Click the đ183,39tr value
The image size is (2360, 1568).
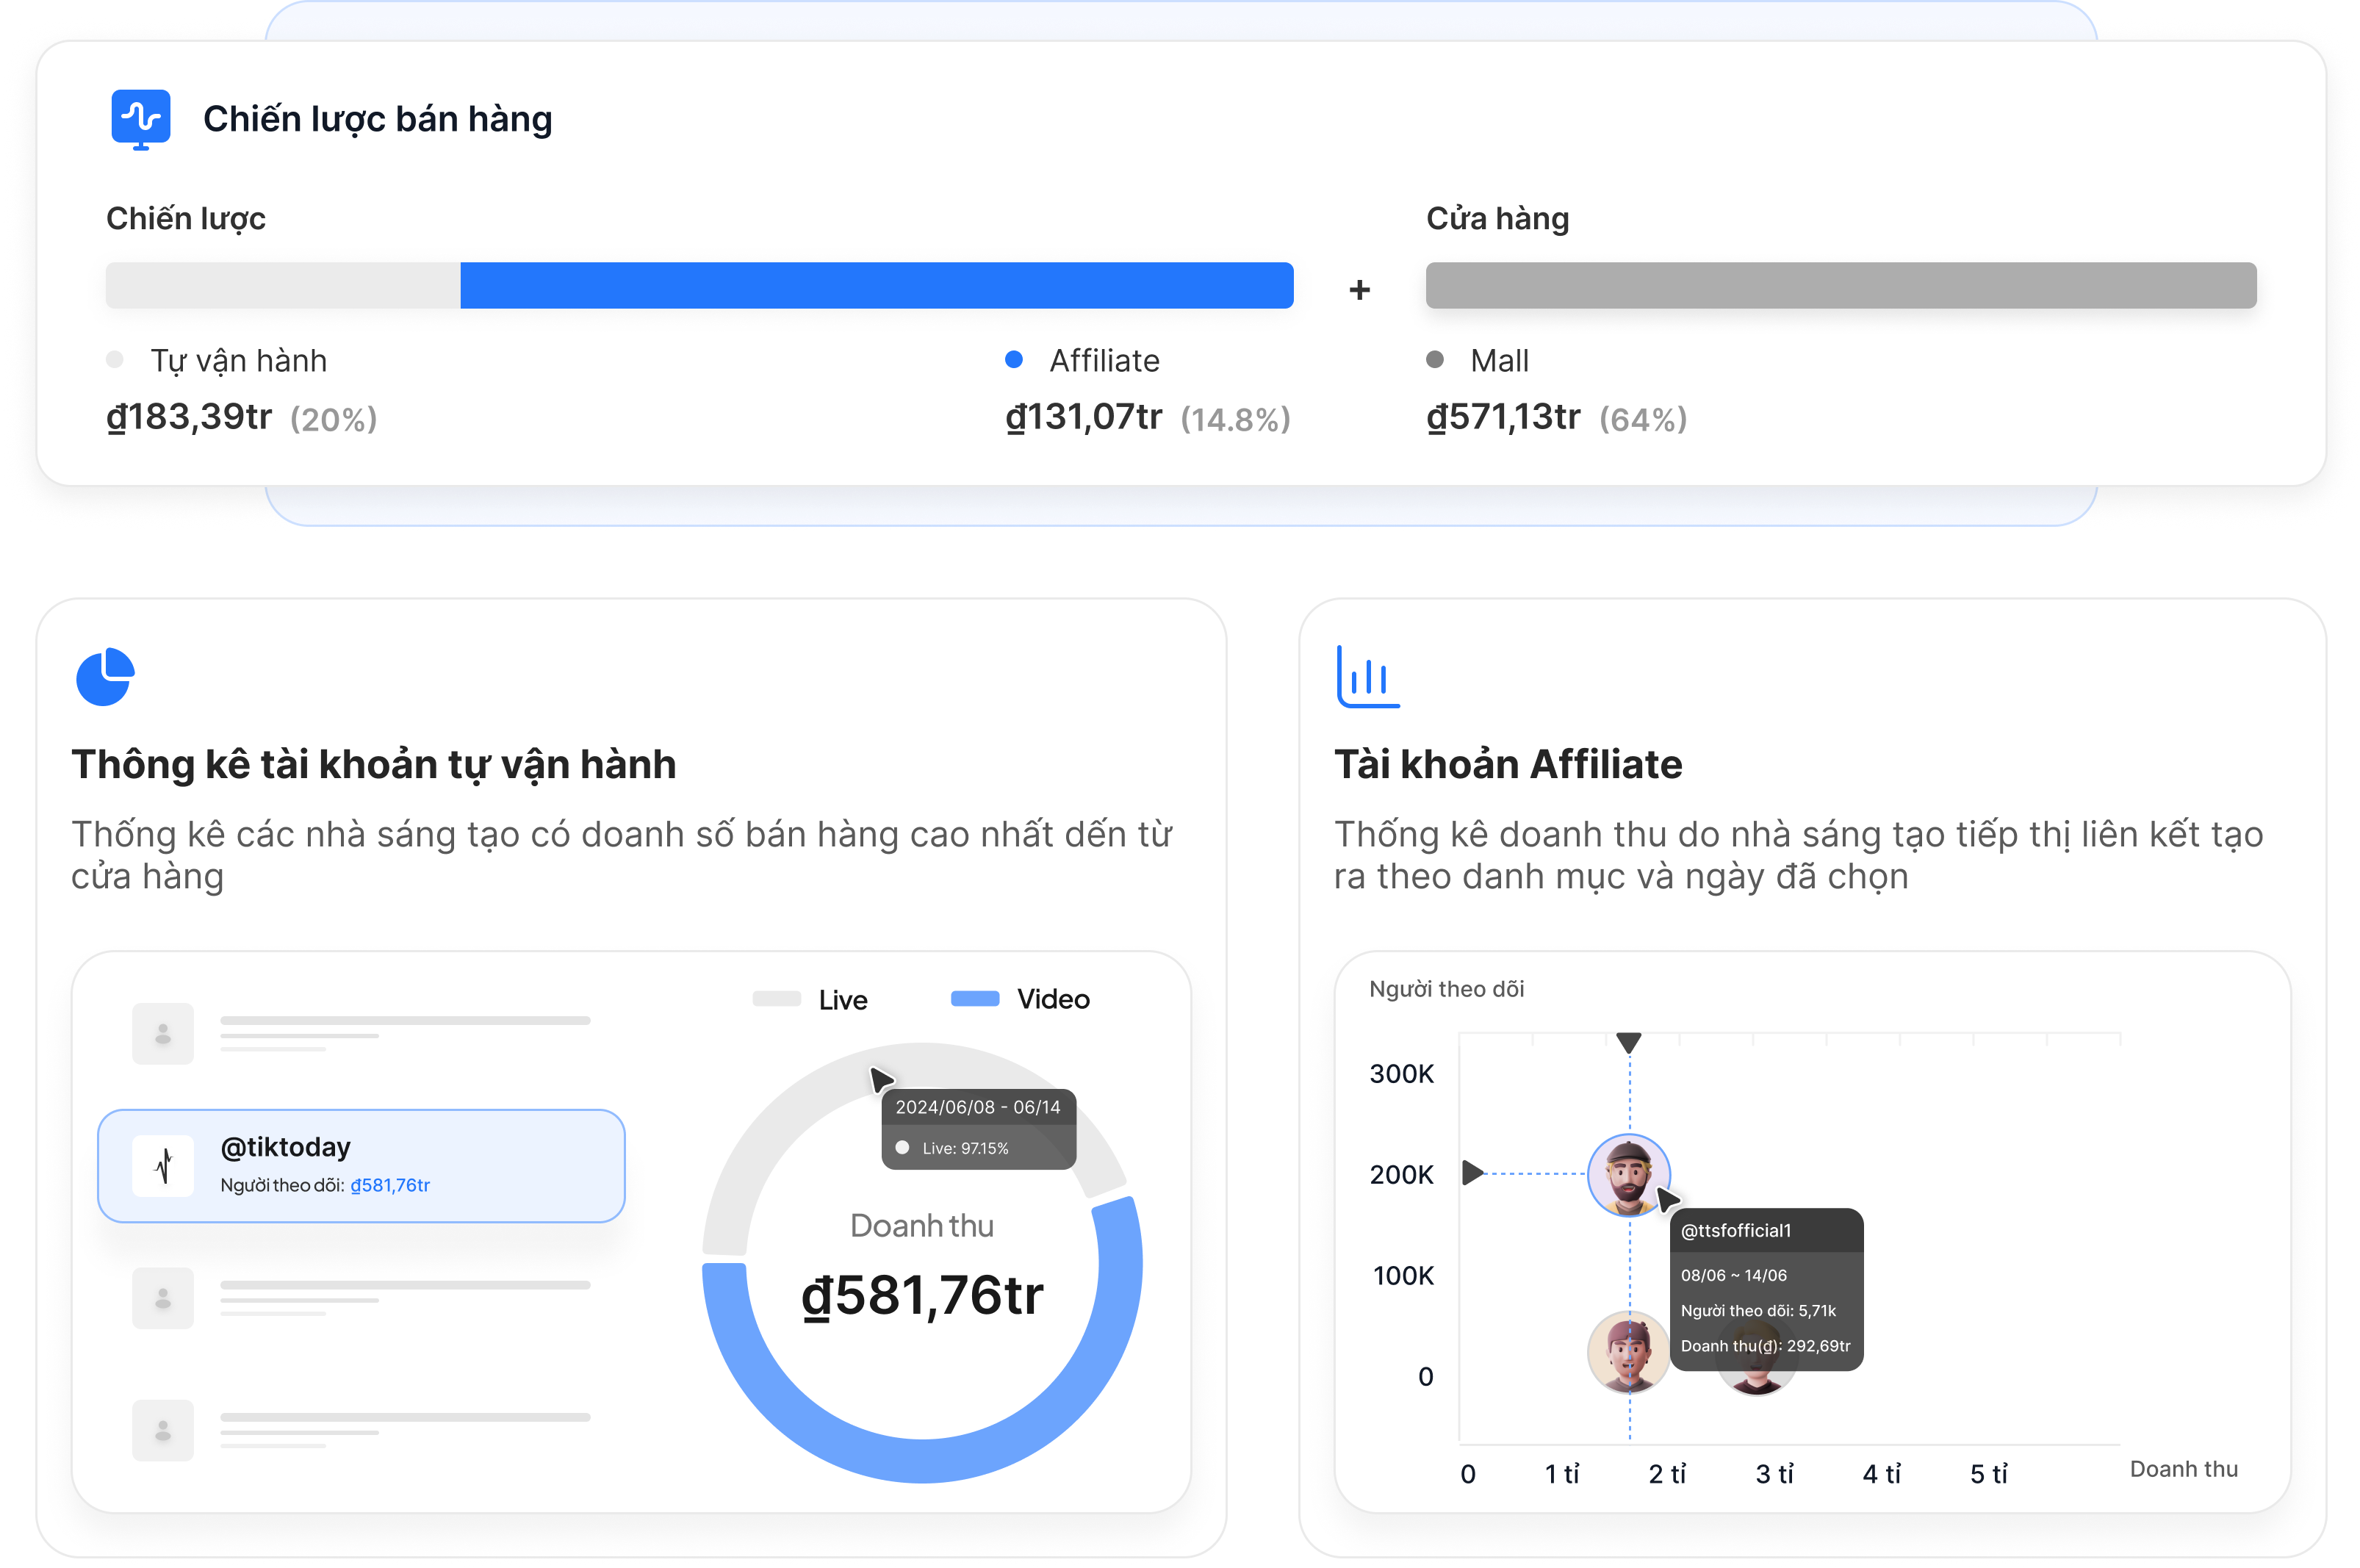click(x=189, y=417)
